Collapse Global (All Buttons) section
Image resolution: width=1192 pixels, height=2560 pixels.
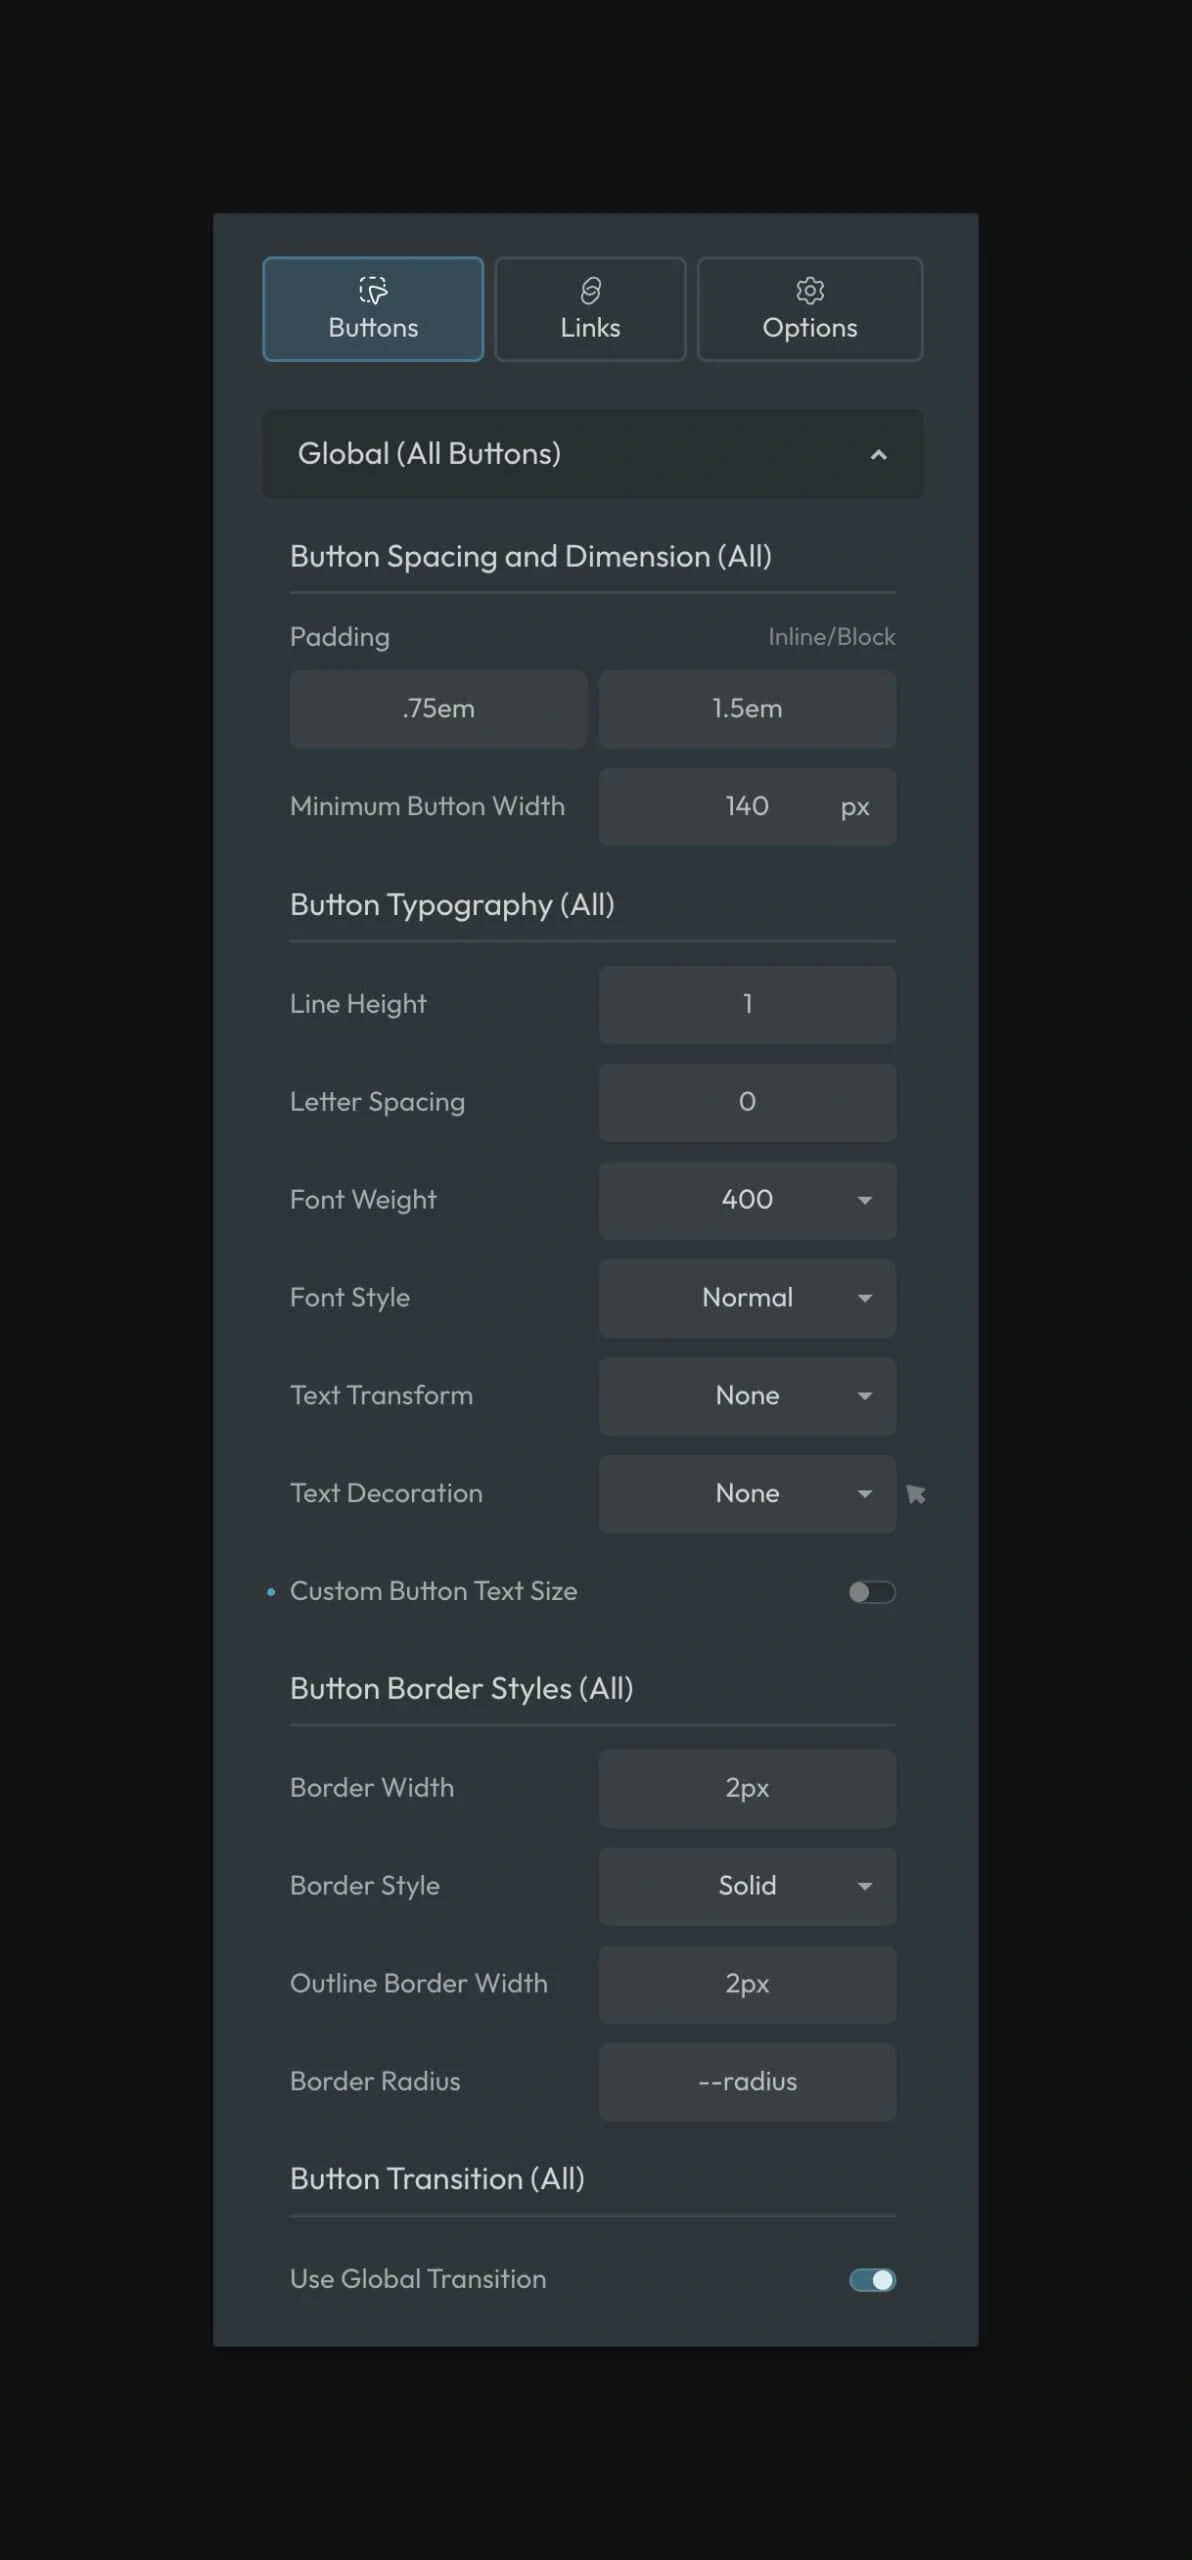tap(878, 455)
